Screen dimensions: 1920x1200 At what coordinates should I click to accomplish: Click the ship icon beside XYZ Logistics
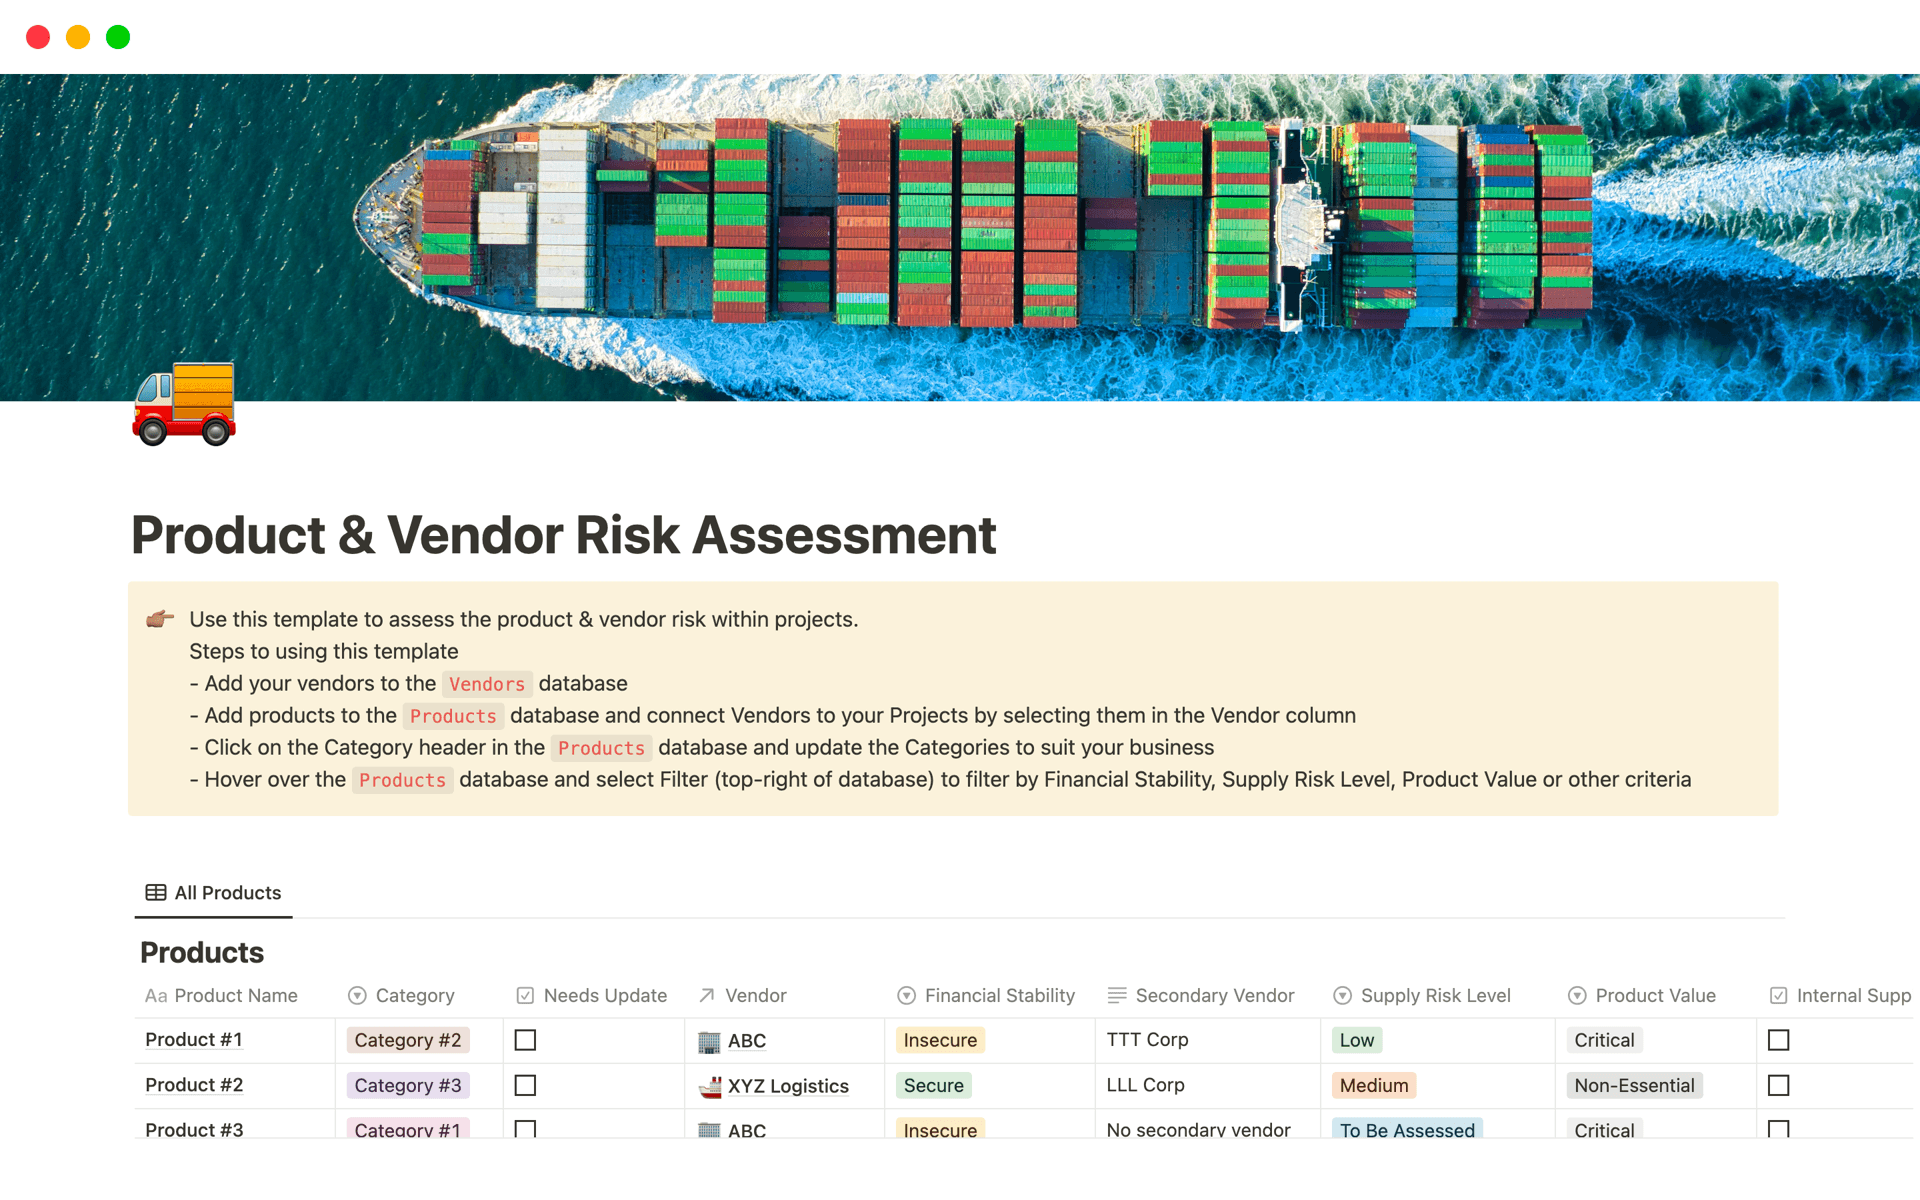[711, 1086]
